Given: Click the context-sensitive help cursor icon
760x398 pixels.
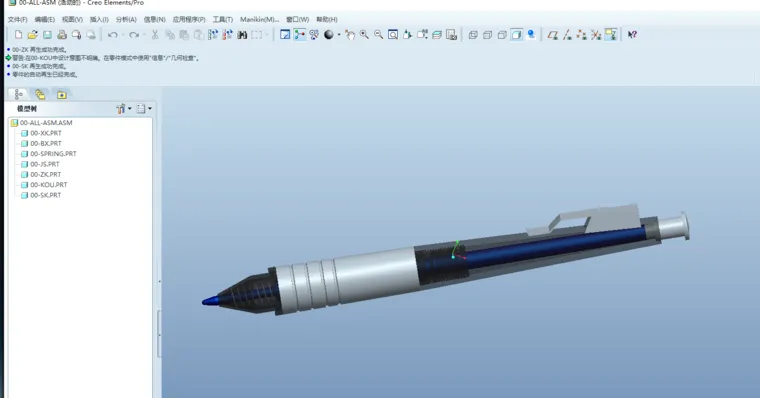Looking at the screenshot, I should point(632,35).
